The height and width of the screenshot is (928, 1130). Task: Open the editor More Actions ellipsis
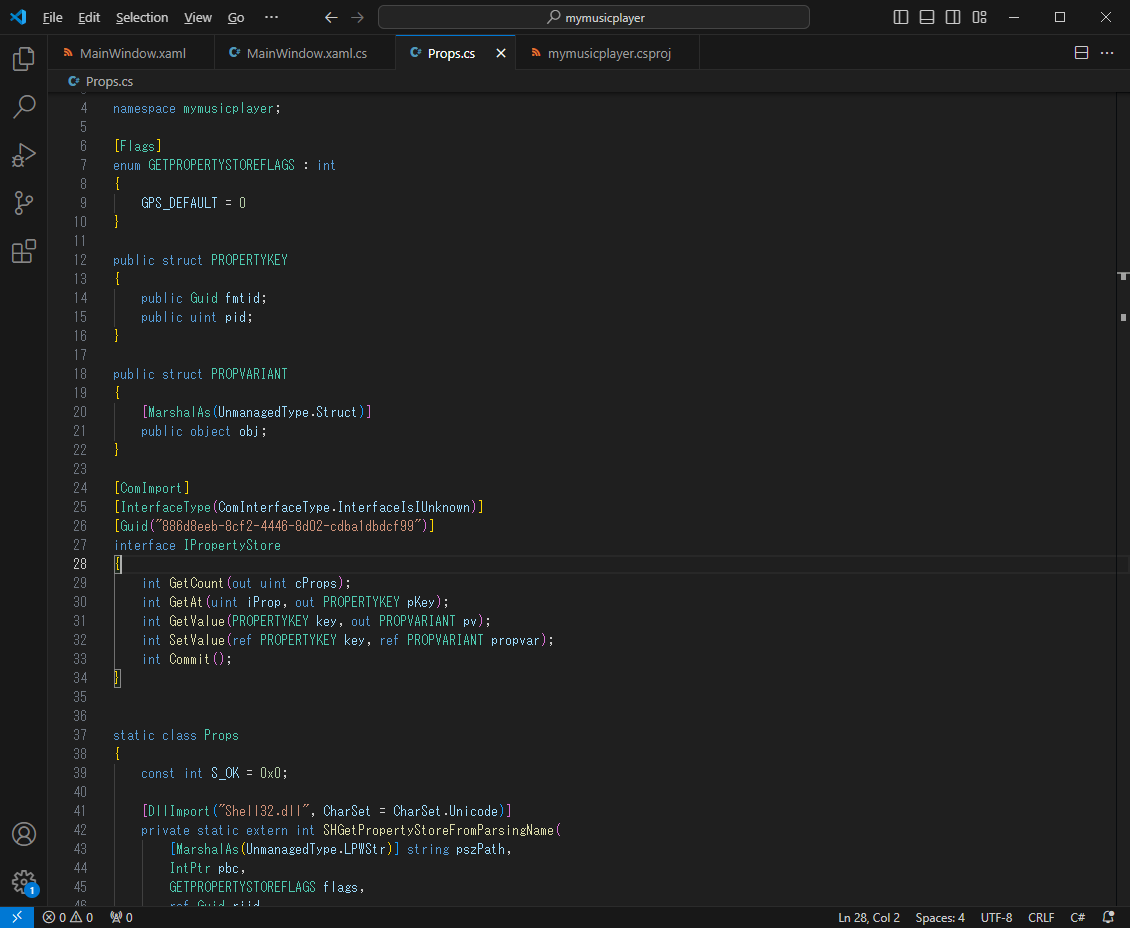1107,53
